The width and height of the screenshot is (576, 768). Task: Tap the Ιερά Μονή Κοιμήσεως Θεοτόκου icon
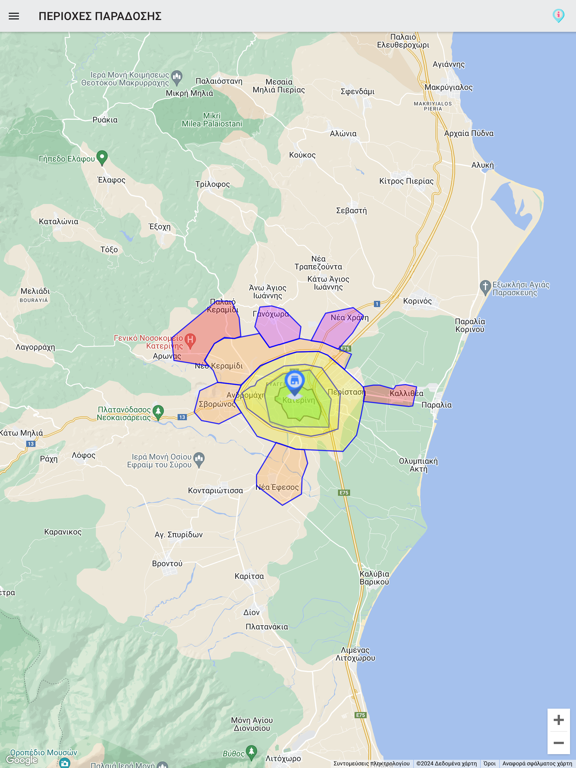click(177, 76)
